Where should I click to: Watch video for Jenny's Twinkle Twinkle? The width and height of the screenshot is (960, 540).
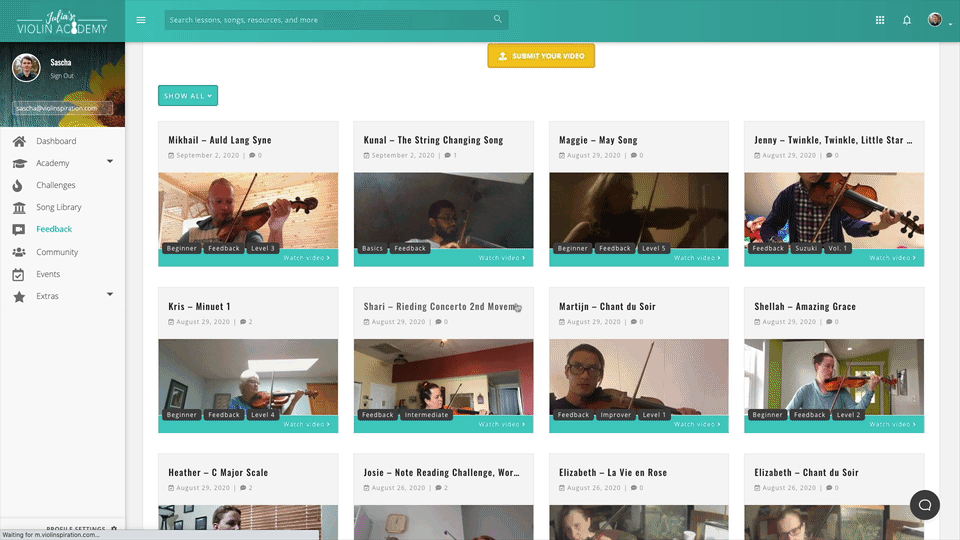(x=893, y=258)
